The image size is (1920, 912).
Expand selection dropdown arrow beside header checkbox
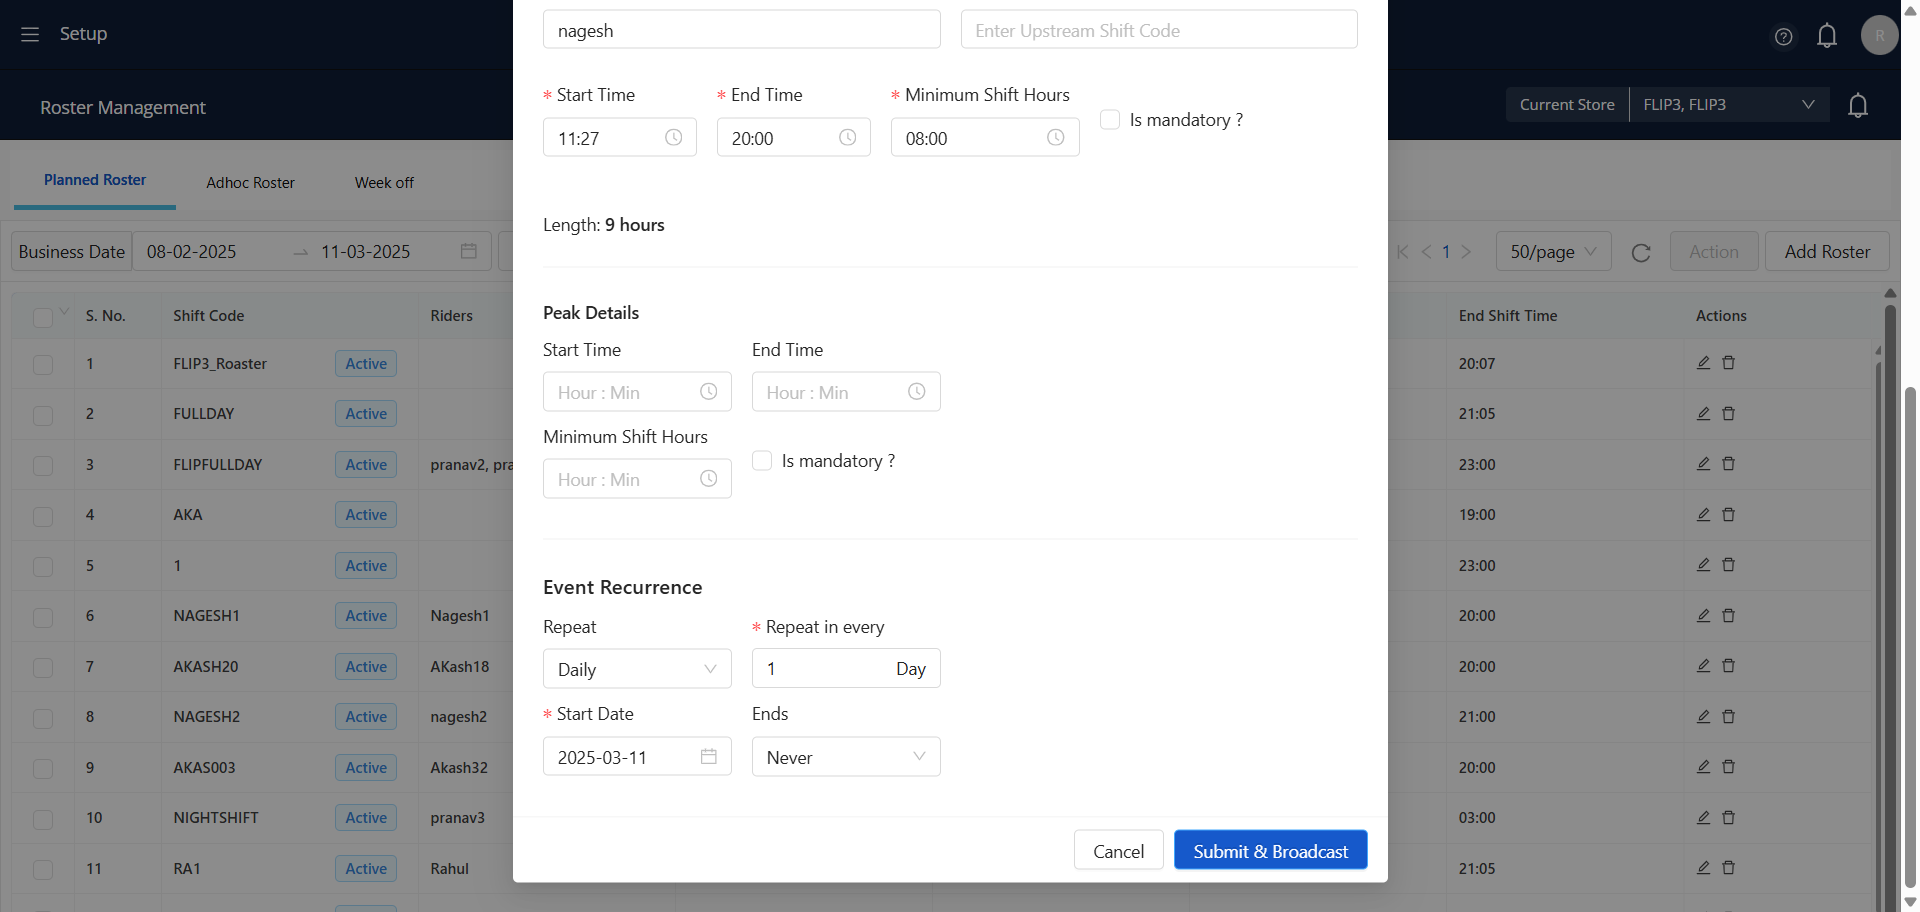pos(64,312)
